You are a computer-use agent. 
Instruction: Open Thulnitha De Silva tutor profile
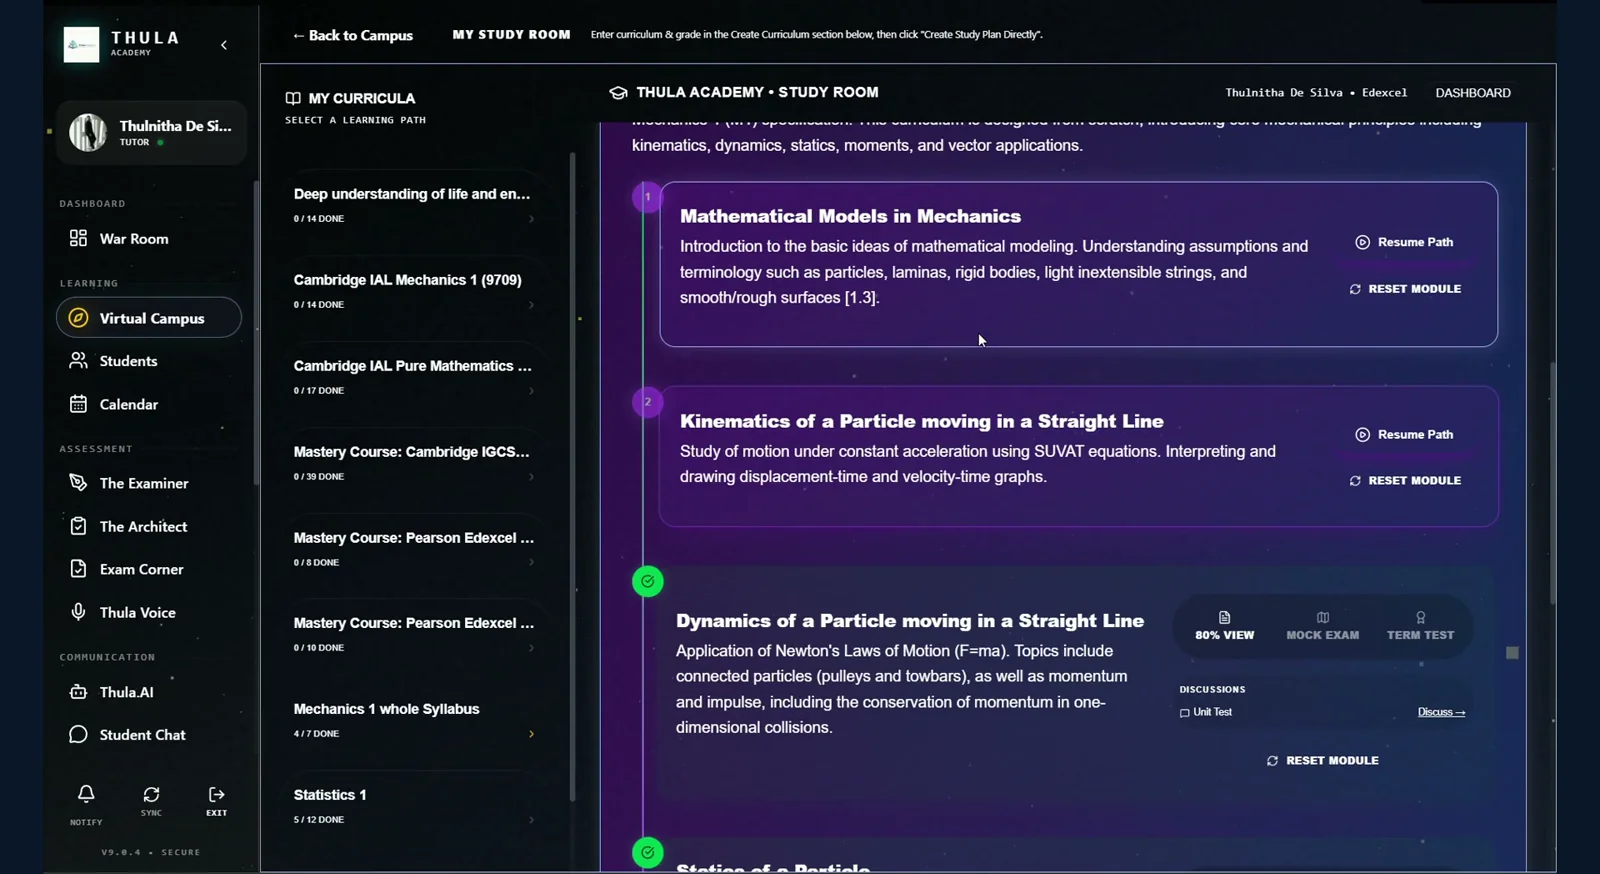point(151,132)
